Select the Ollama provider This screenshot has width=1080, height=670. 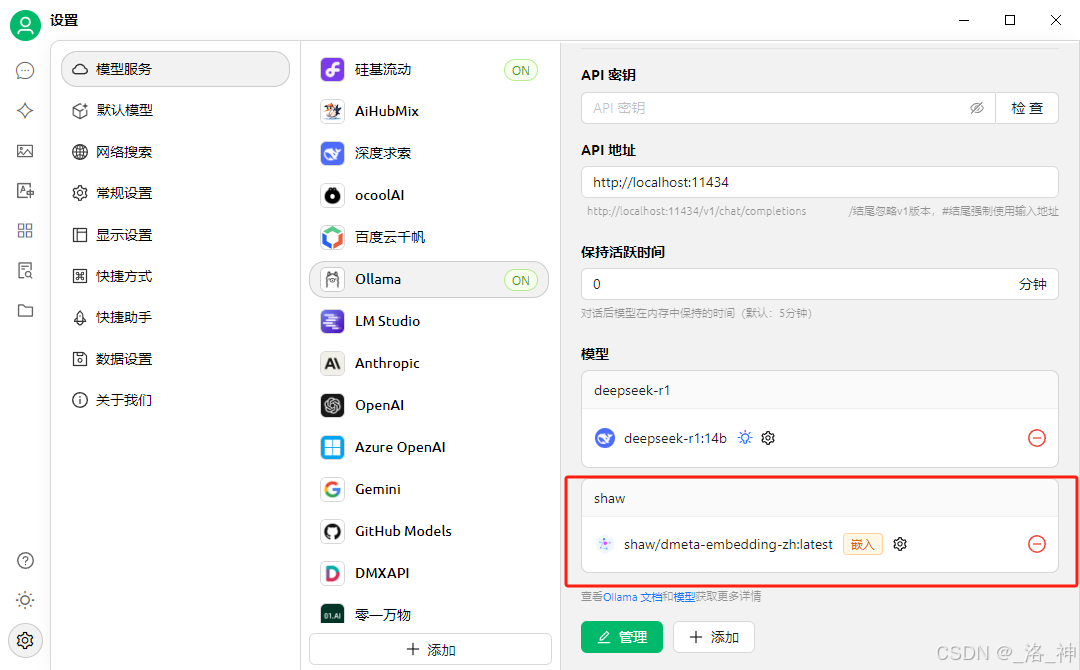point(429,279)
